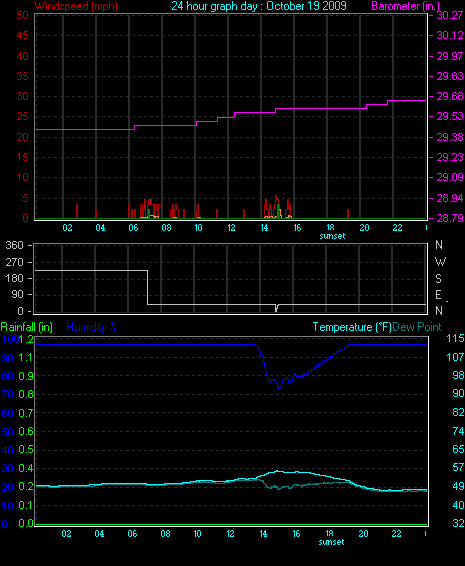465x566 pixels.
Task: Click the 30.27 barometer scale value
Action: point(449,15)
